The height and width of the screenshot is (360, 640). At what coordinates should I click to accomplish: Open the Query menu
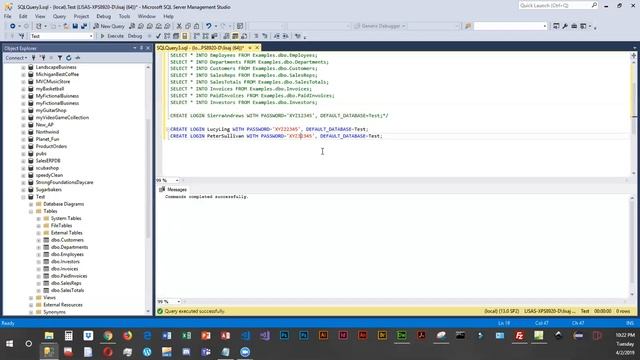pyautogui.click(x=59, y=16)
